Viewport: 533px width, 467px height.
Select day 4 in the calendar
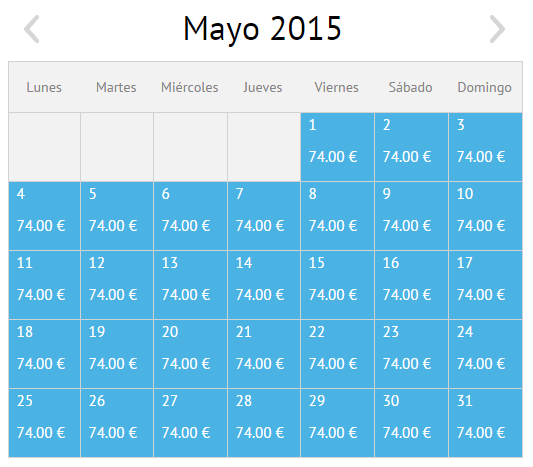coord(45,216)
